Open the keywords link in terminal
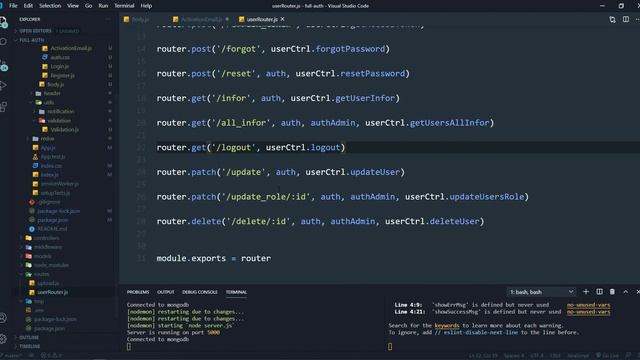Viewport: 640px width, 360px height. coord(447,325)
